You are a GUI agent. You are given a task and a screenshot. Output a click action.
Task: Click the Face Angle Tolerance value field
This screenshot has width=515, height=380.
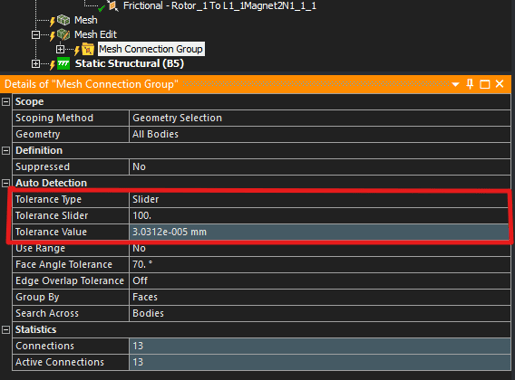(x=320, y=264)
